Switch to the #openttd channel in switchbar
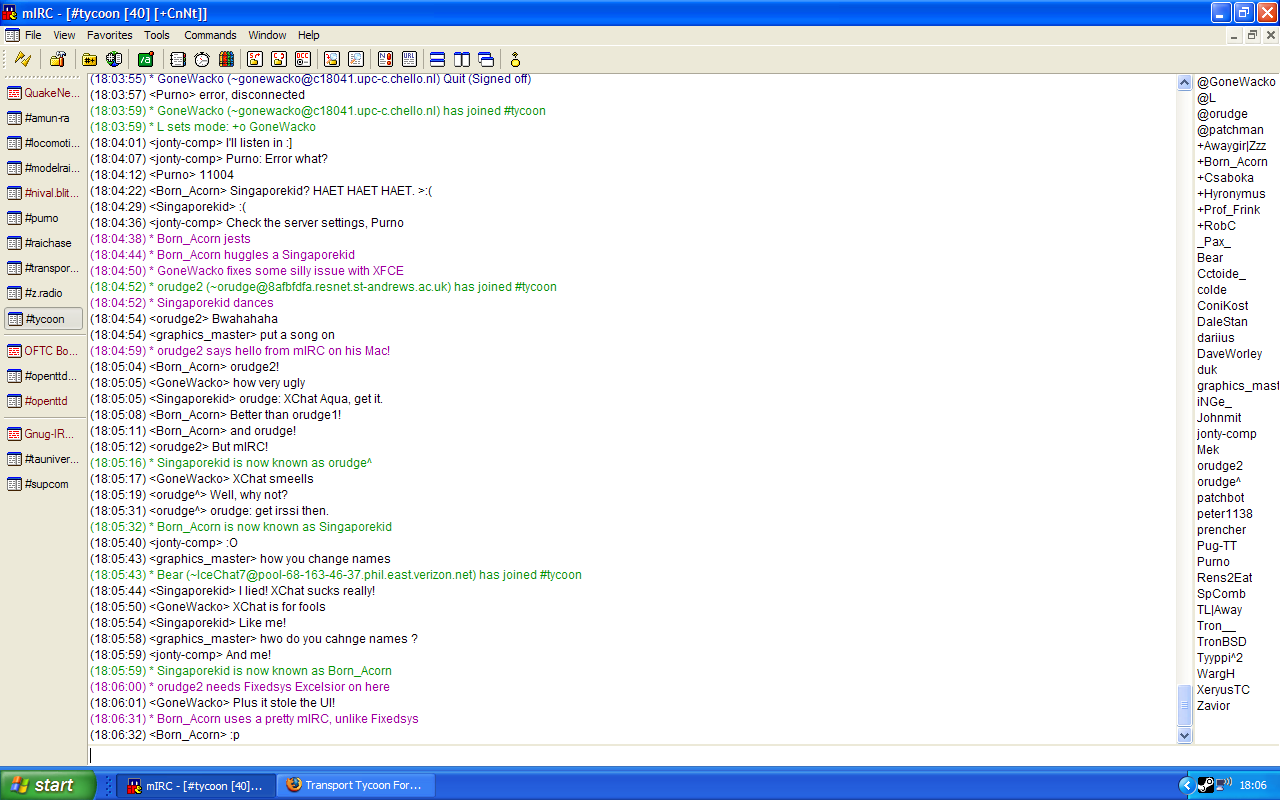 pos(44,401)
